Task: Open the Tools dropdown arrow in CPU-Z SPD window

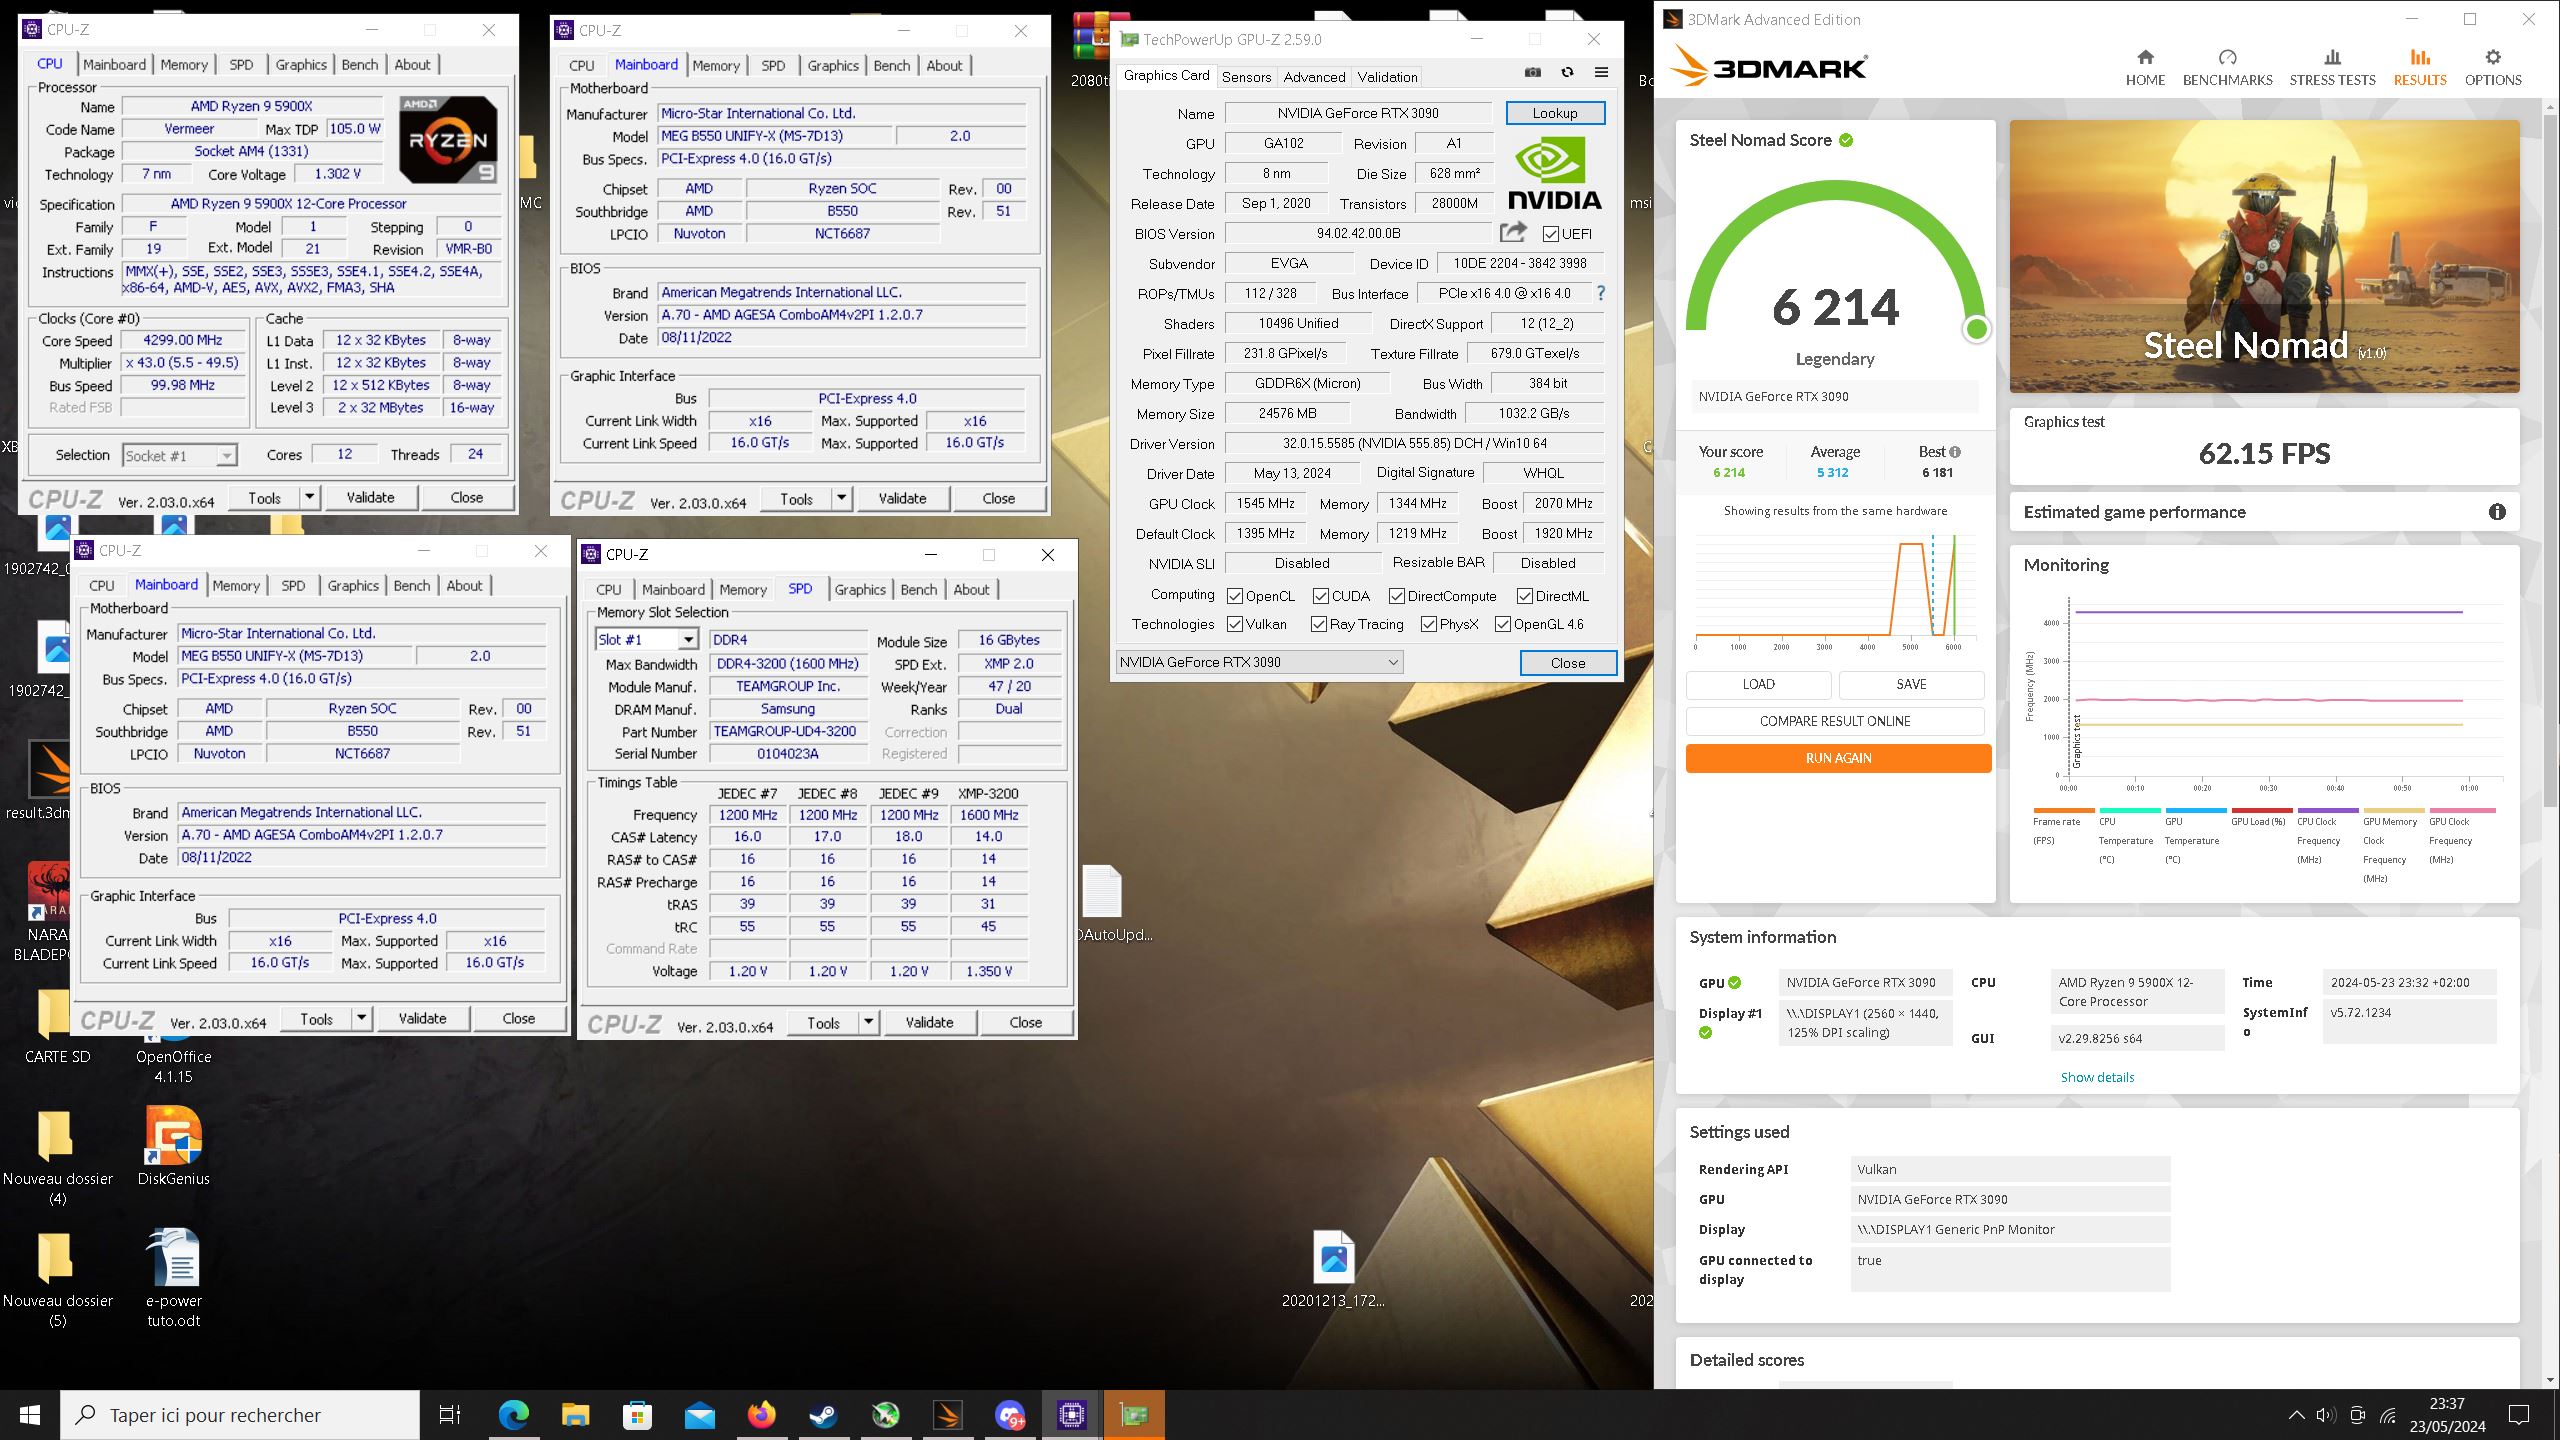Action: coord(868,1022)
